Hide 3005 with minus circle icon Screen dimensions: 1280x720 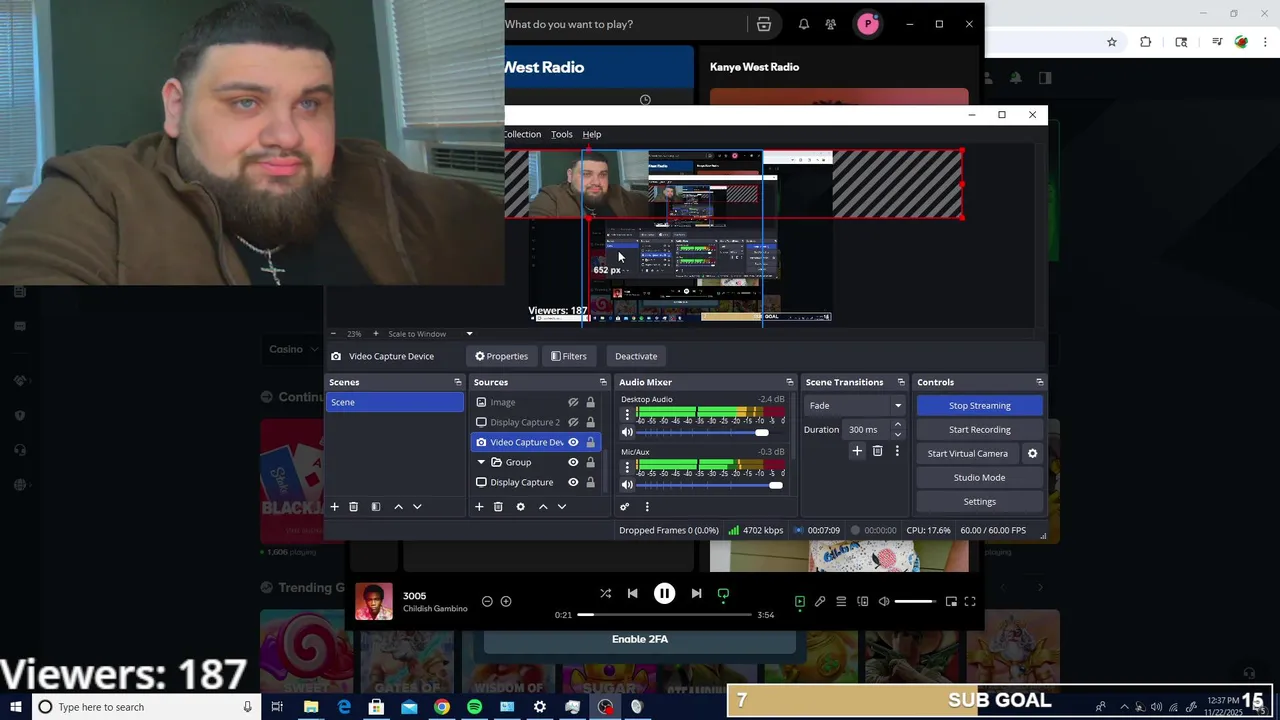click(487, 601)
